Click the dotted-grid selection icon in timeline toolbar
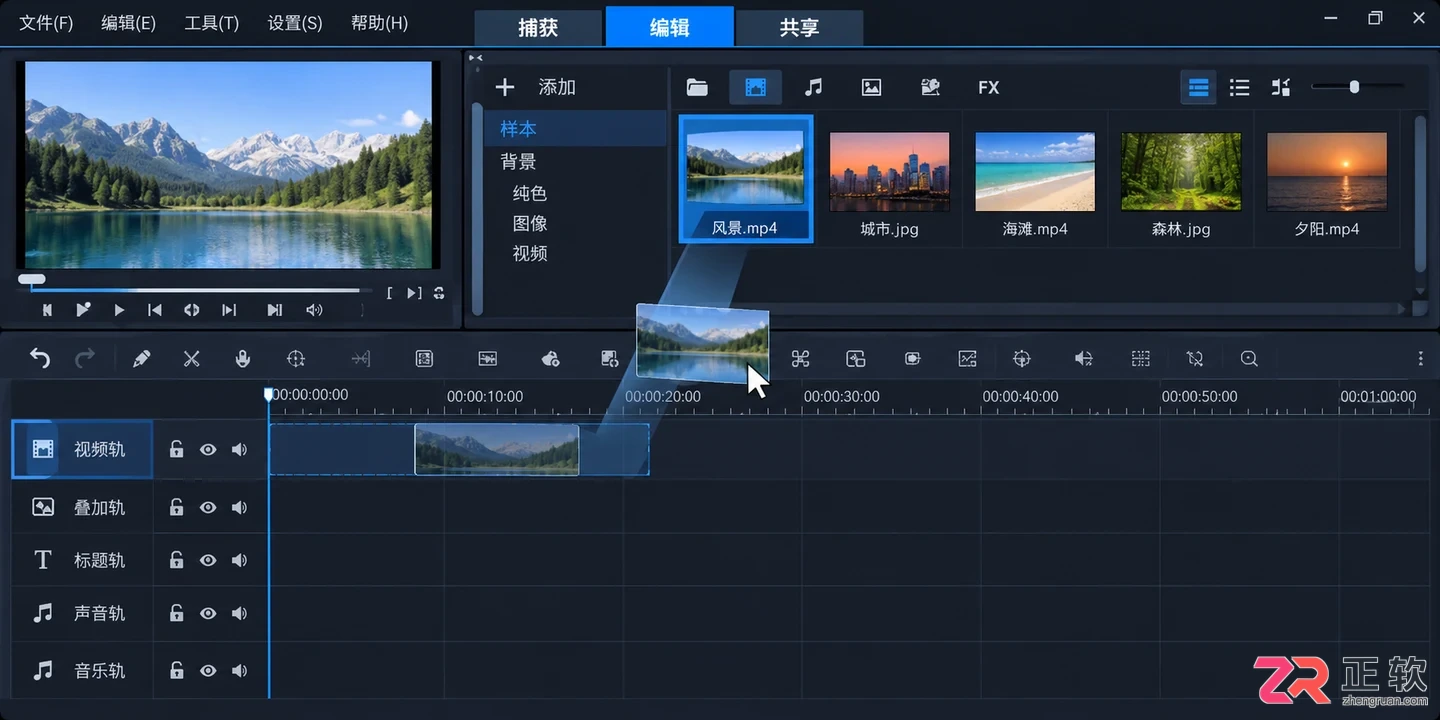This screenshot has width=1440, height=720. (x=1140, y=358)
